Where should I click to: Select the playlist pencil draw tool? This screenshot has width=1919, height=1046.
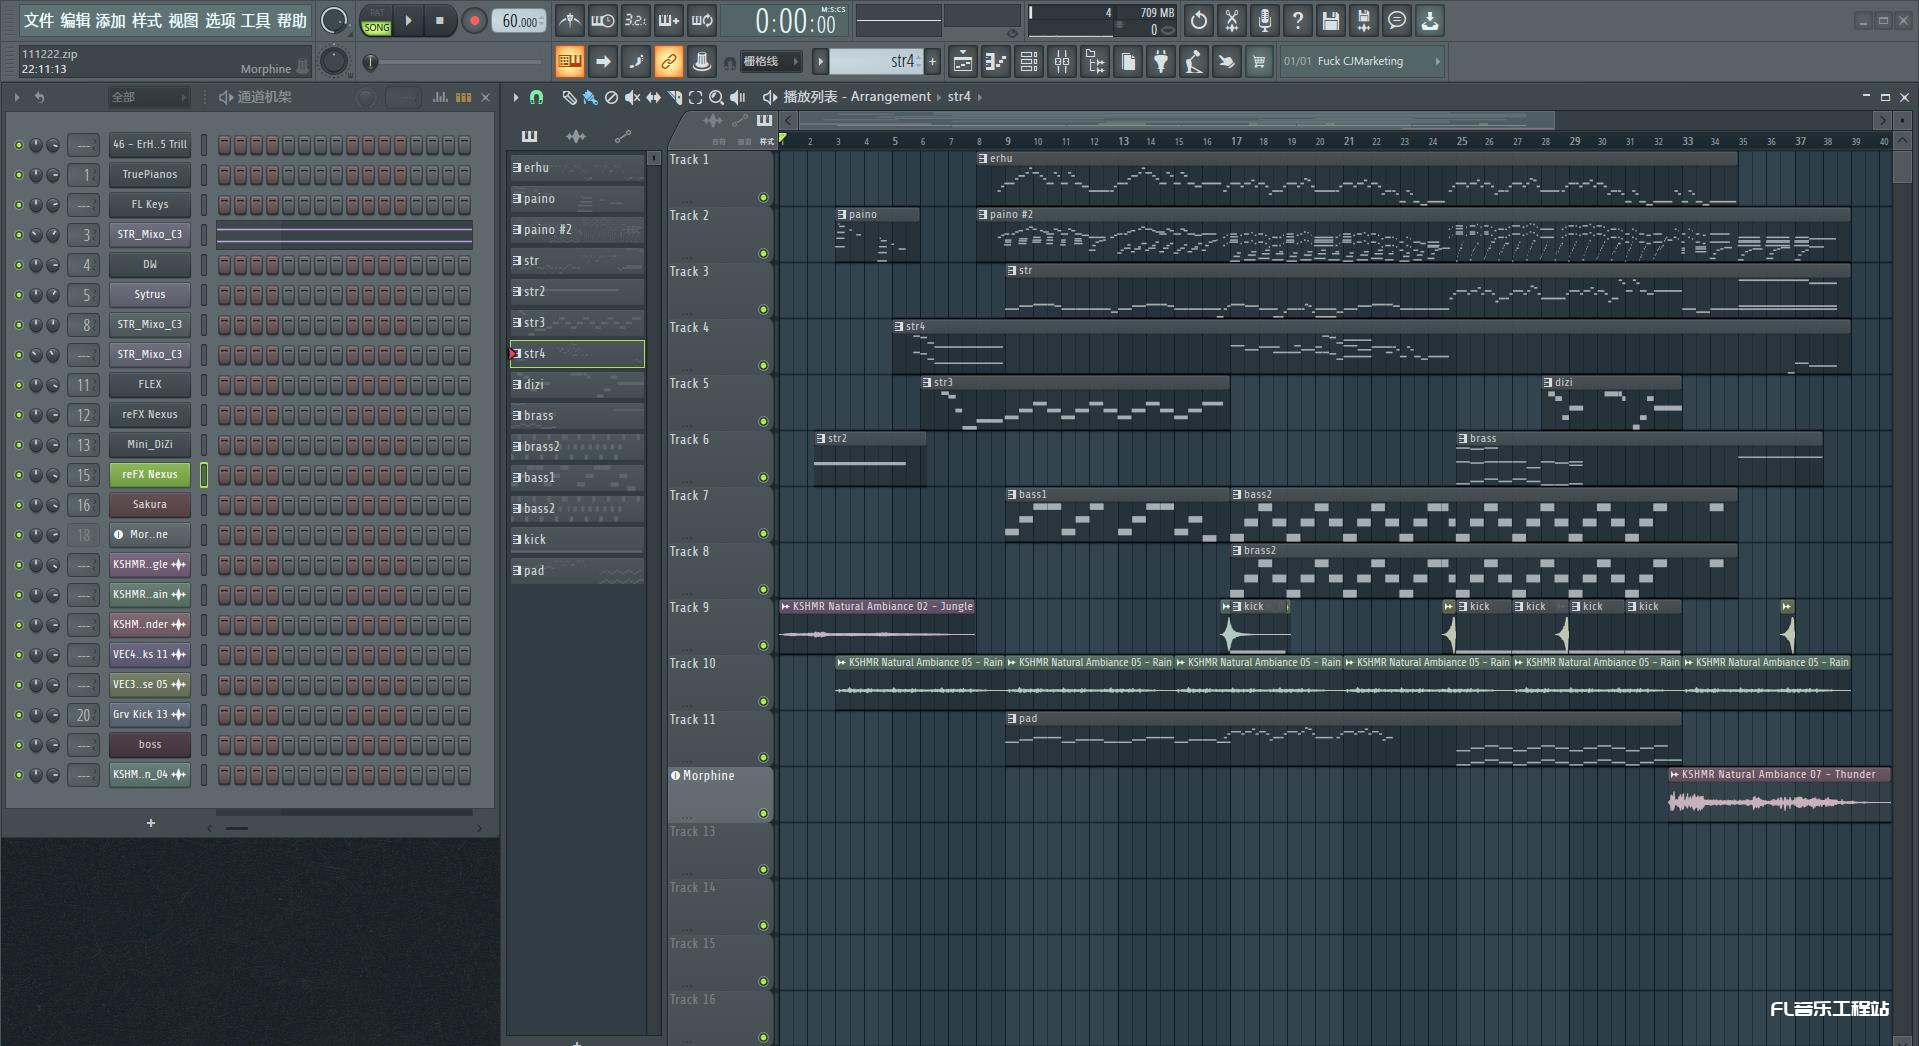point(569,97)
